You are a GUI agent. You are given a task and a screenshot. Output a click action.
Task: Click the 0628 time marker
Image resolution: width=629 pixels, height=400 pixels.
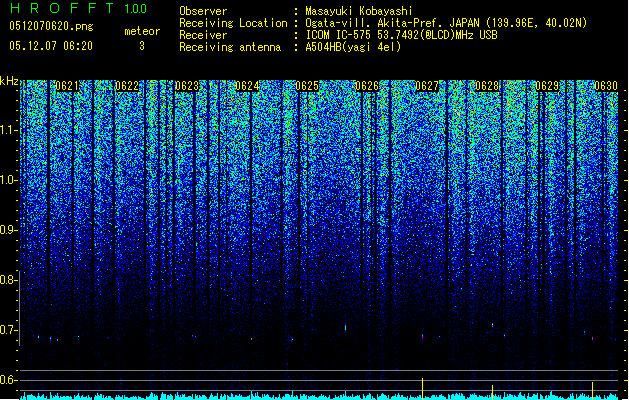487,86
